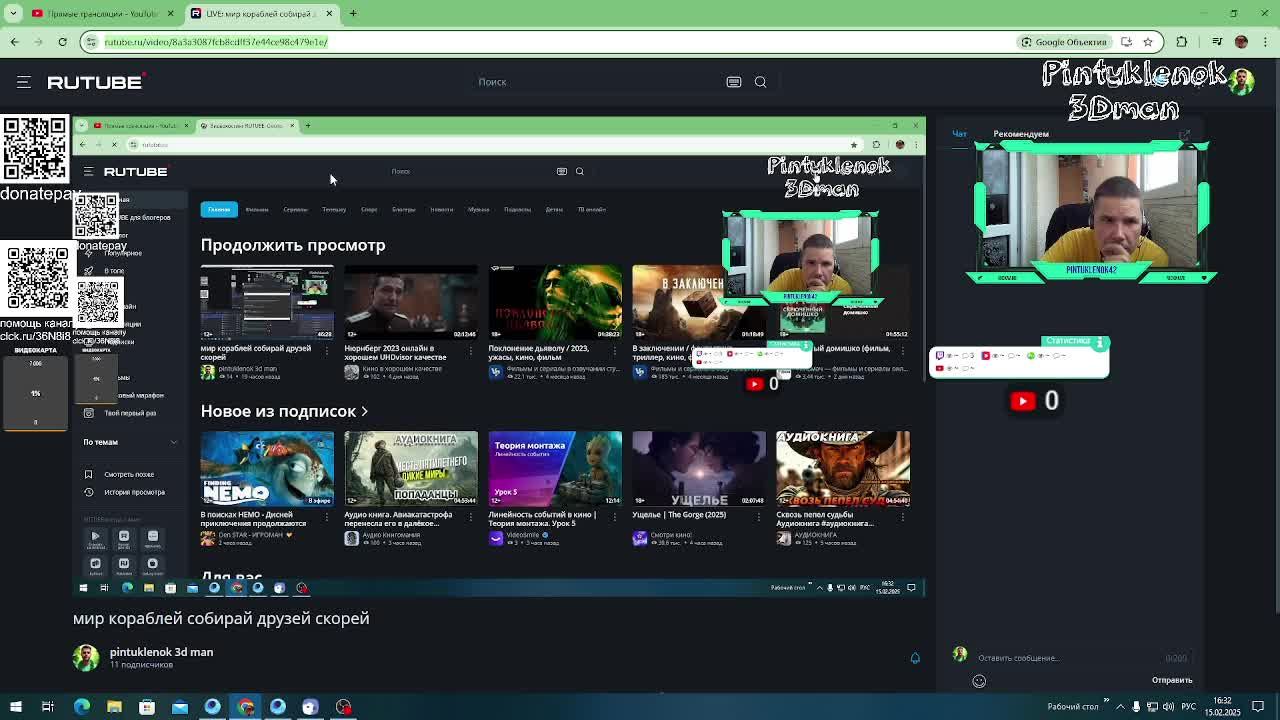1280x720 pixels.
Task: Launch Microsoft Edge from the taskbar
Action: tap(82, 707)
